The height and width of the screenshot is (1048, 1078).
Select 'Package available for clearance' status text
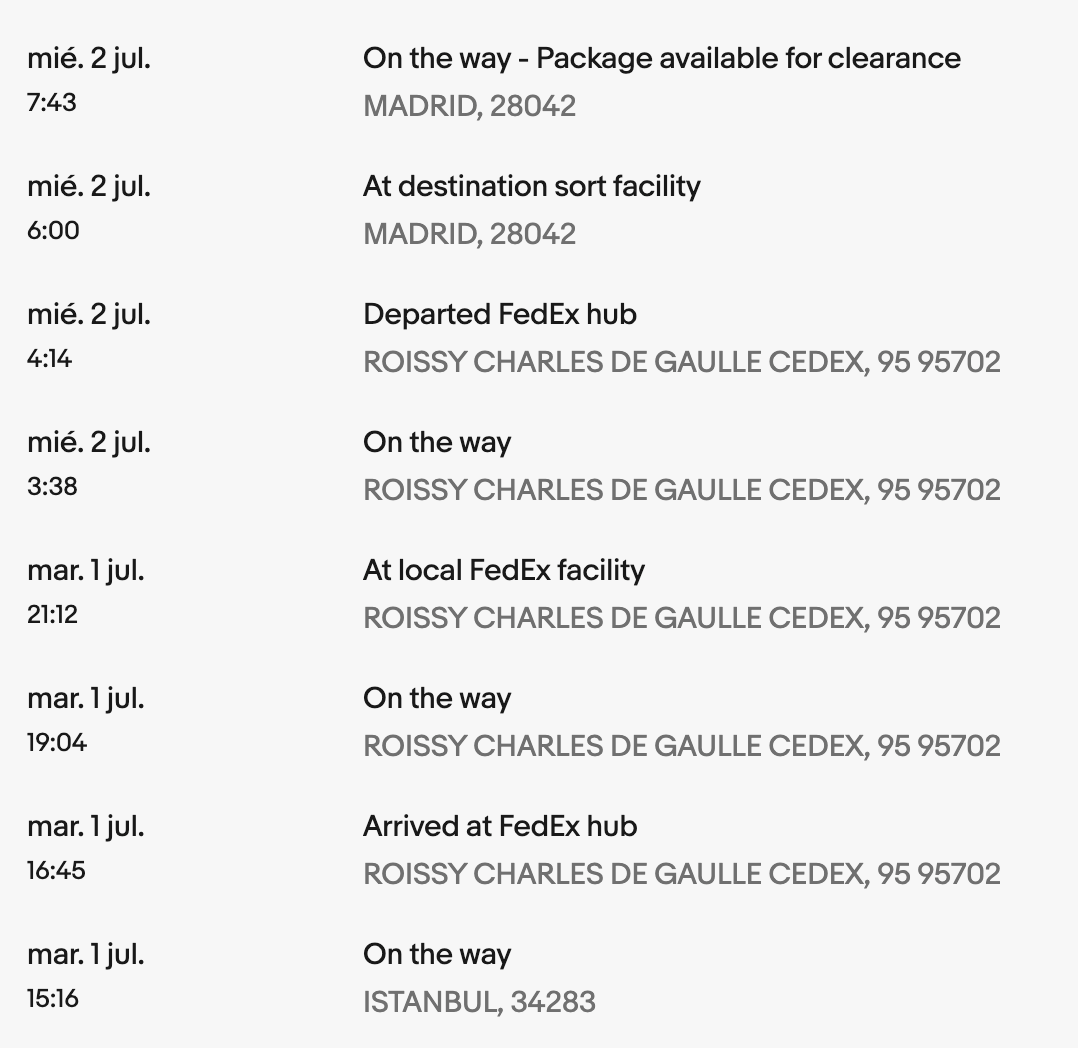[748, 59]
